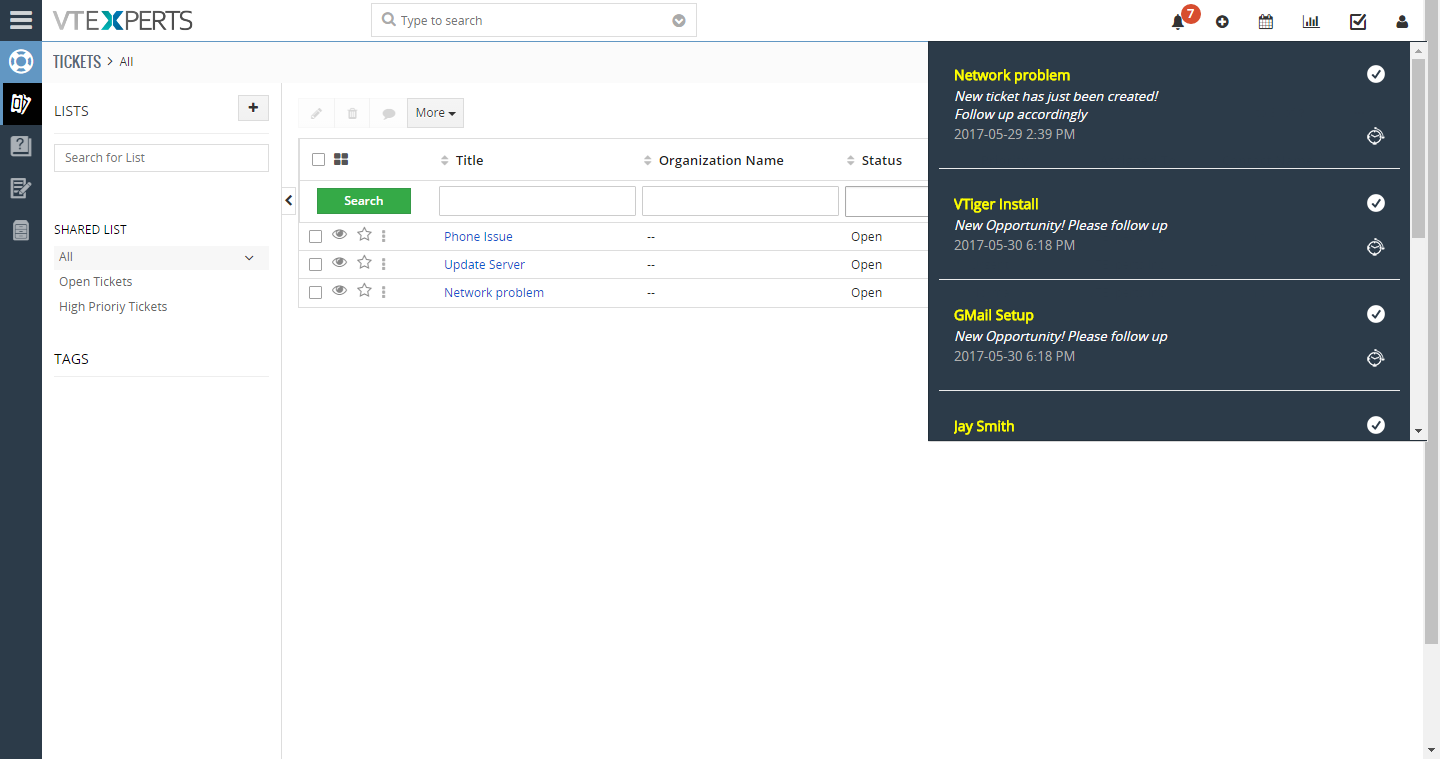Viewport: 1440px width, 759px height.
Task: Mark Jay Smith notification as read
Action: [x=1376, y=425]
